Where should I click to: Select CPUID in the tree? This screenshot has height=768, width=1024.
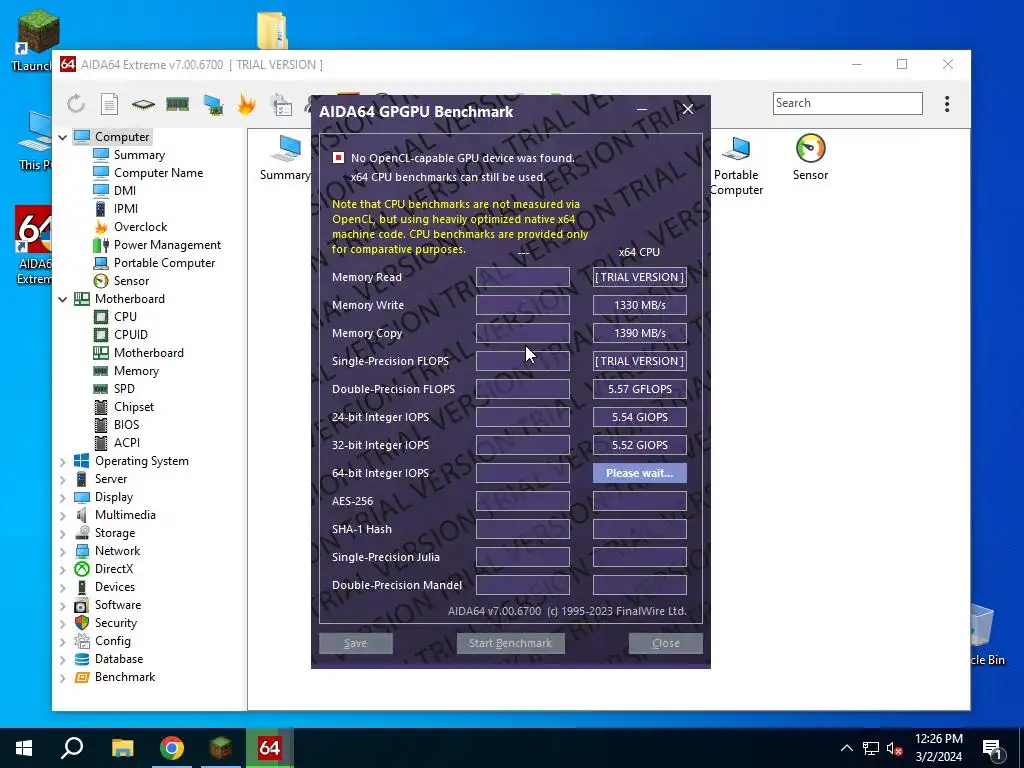(131, 334)
